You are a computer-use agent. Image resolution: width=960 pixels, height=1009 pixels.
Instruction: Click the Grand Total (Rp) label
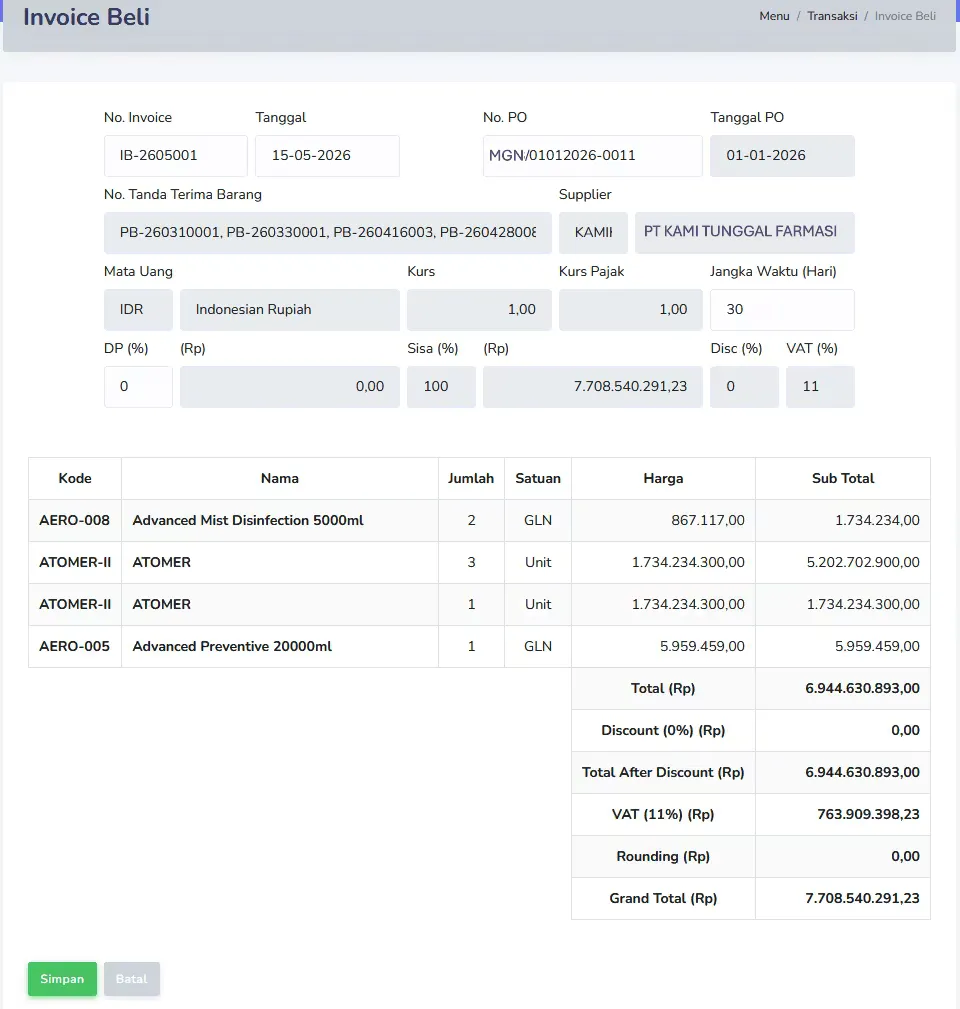pos(663,898)
